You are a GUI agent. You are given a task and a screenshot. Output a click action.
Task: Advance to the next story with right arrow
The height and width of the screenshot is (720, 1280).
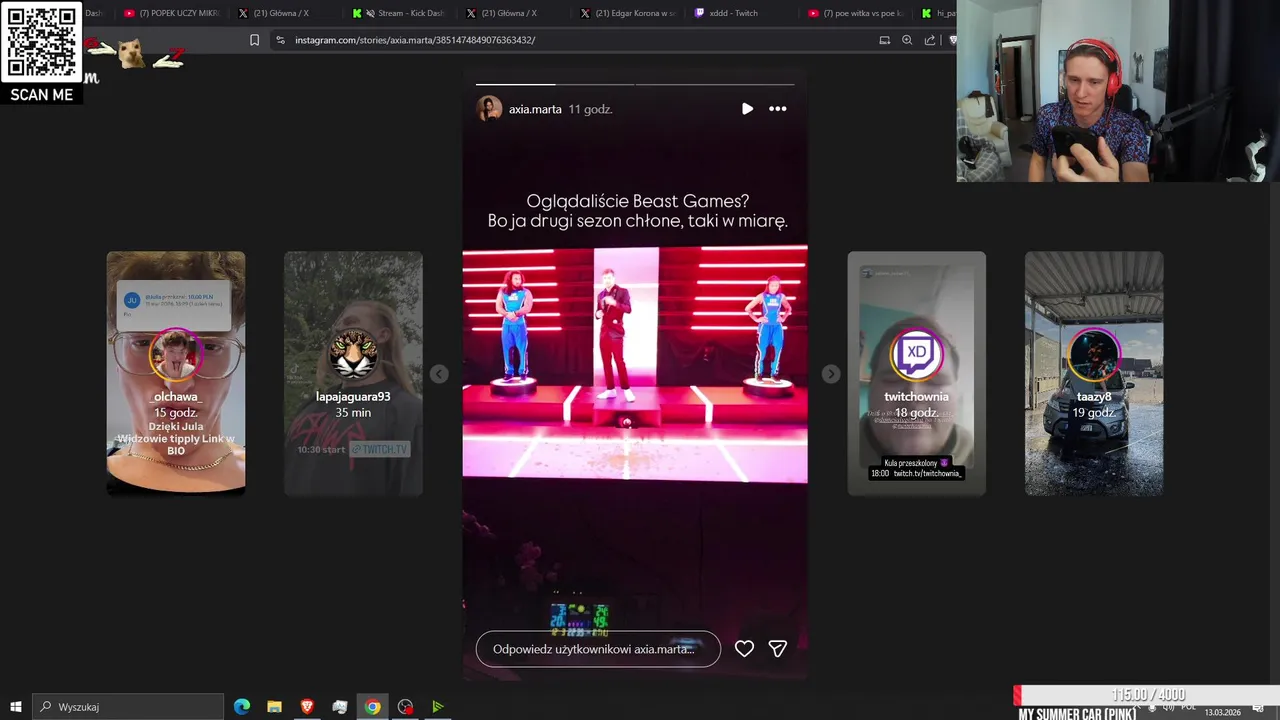831,374
